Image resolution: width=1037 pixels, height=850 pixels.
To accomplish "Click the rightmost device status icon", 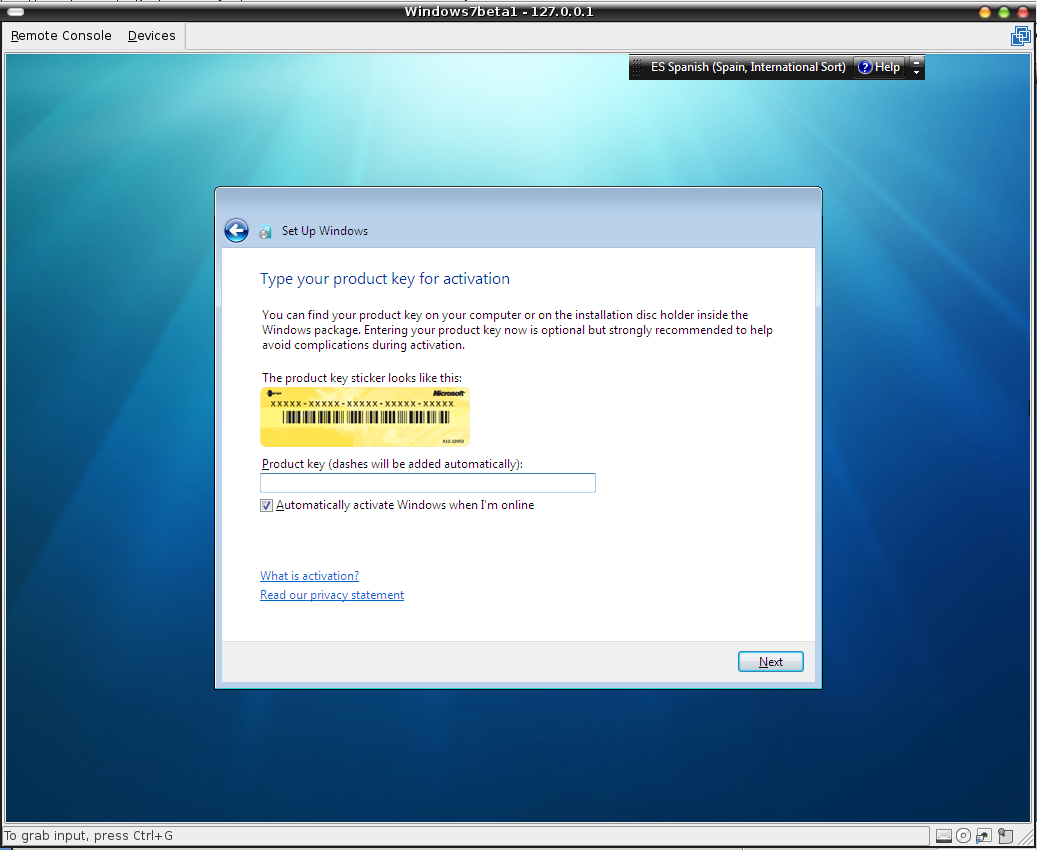I will tap(1005, 835).
